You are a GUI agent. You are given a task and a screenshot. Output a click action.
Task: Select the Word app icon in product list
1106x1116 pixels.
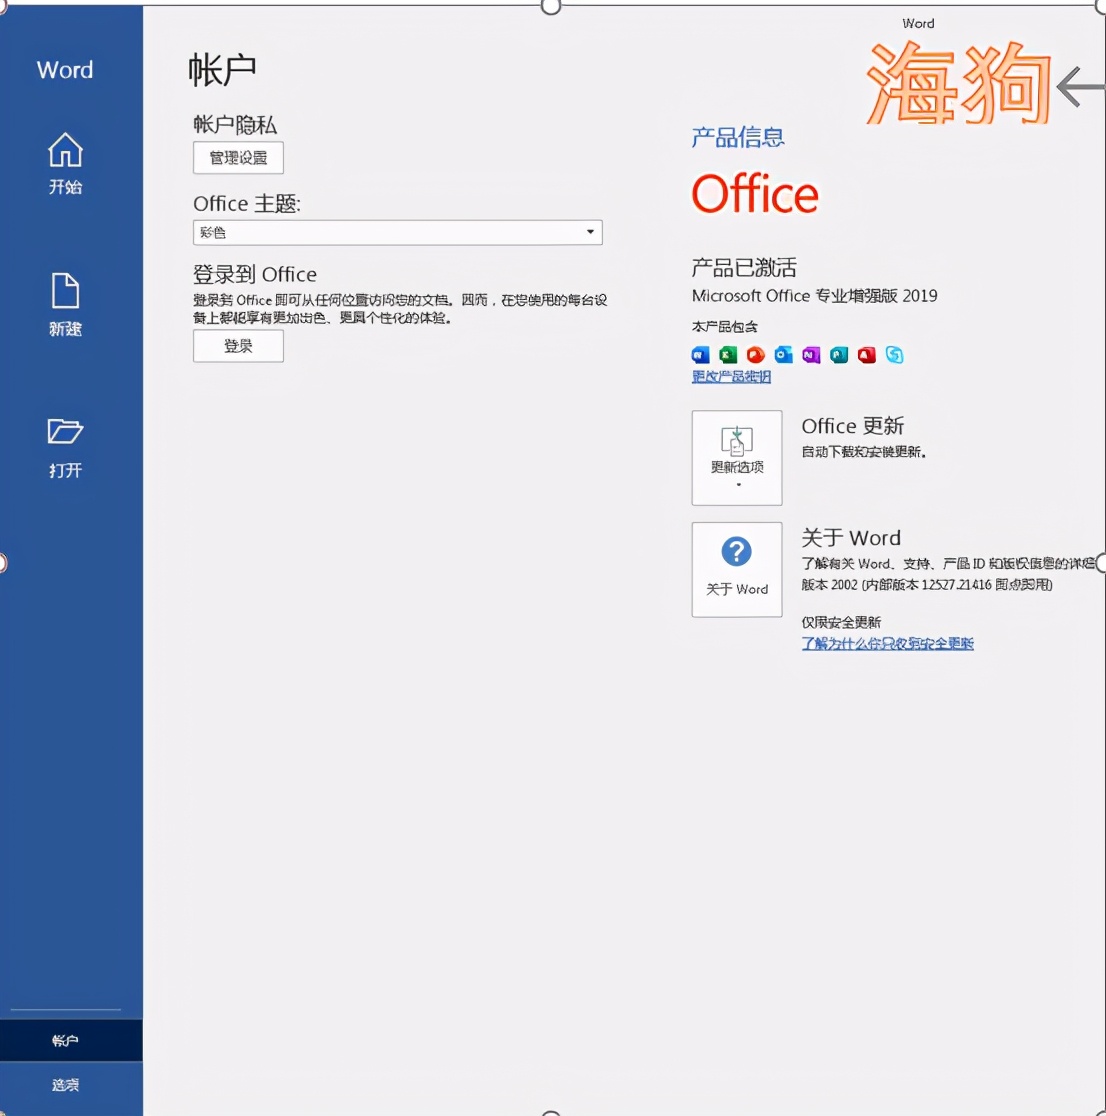tap(700, 354)
